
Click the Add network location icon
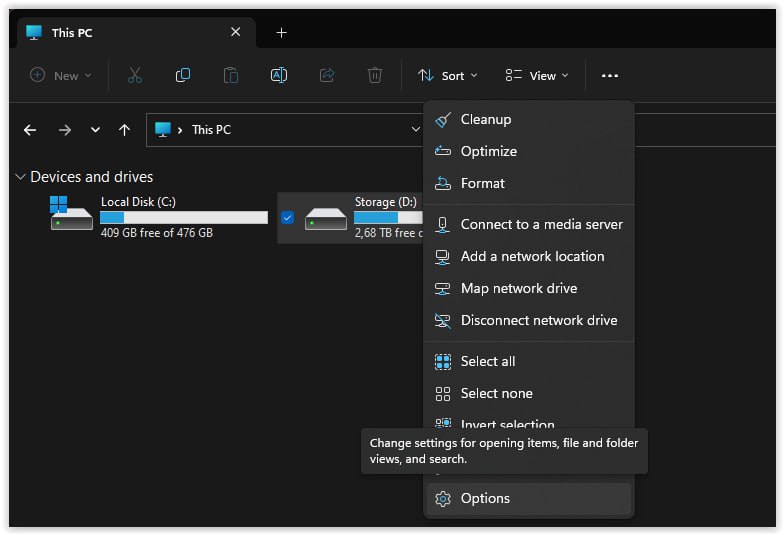pos(442,257)
